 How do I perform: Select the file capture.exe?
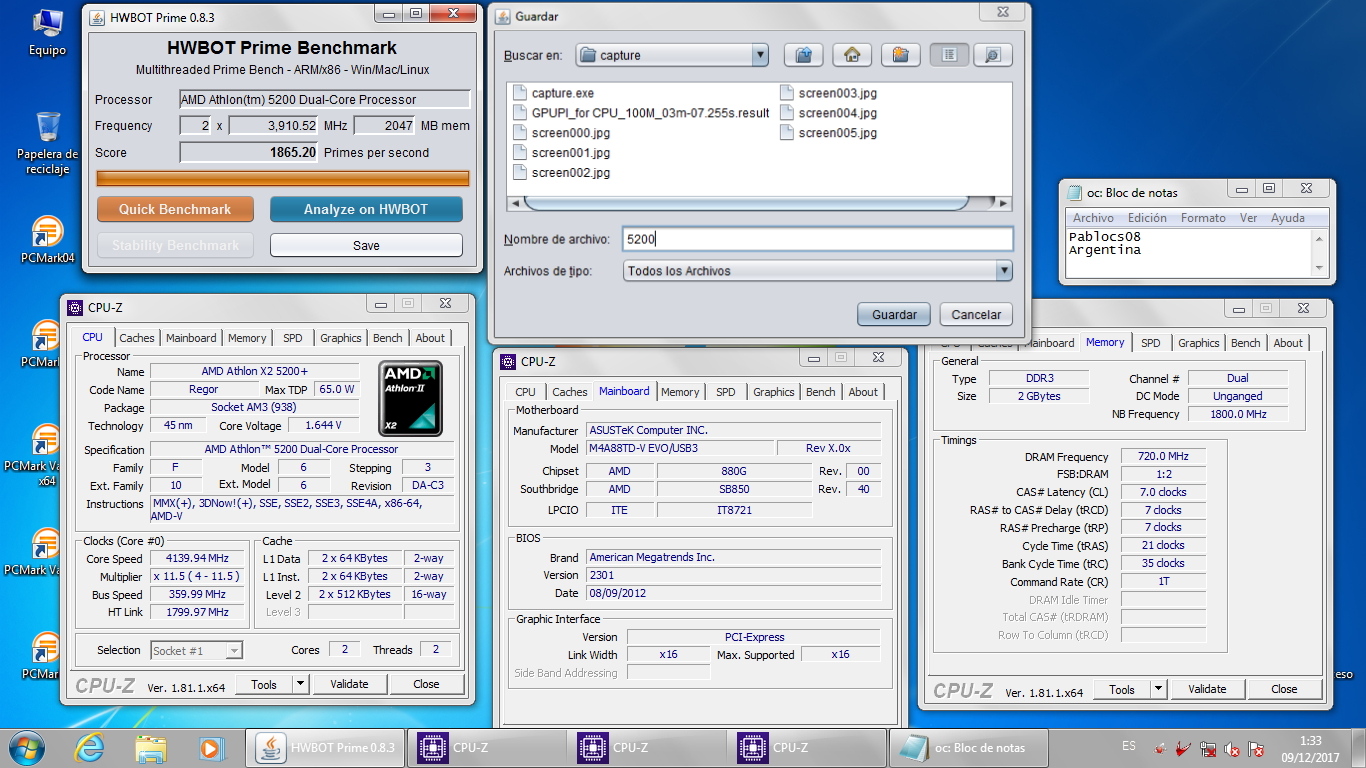pos(553,93)
